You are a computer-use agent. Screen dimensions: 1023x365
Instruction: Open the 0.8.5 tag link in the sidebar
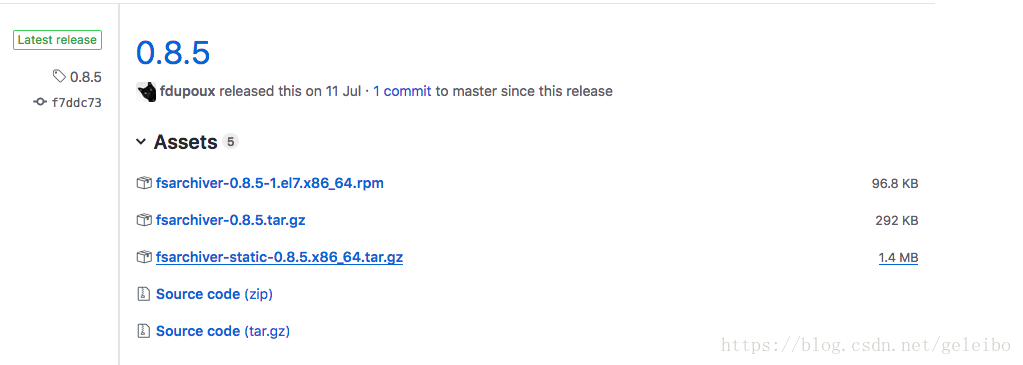tap(85, 77)
